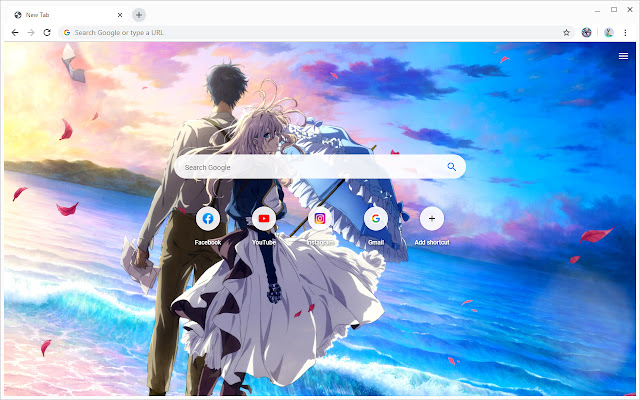Screen dimensions: 640x400
Task: Click the Add shortcut plus button
Action: click(x=432, y=219)
